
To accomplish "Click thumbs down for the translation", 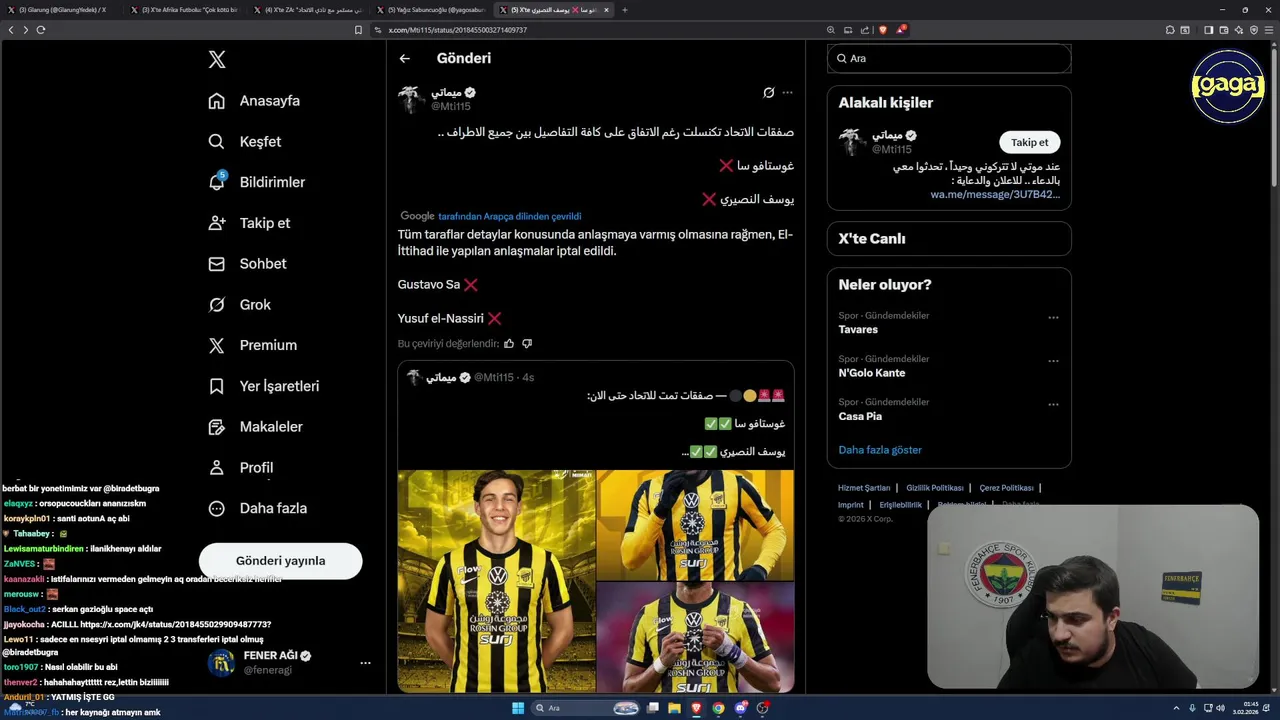I will click(527, 343).
